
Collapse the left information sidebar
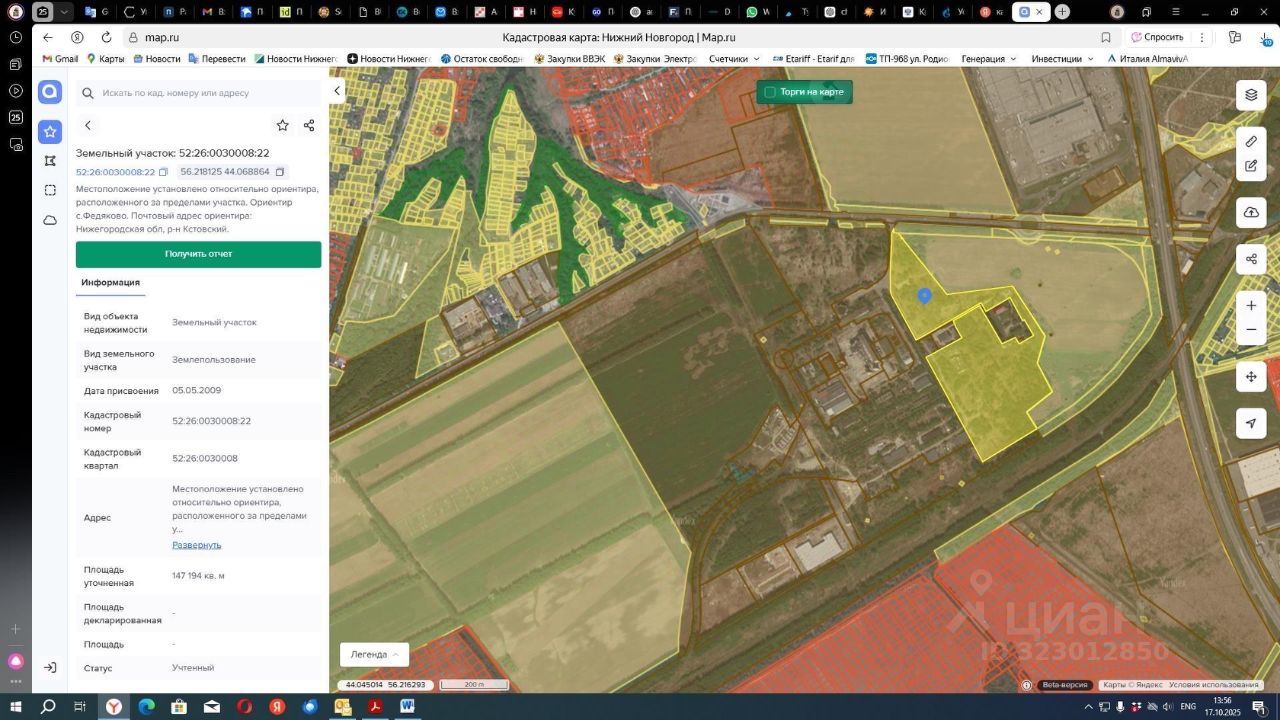click(337, 91)
